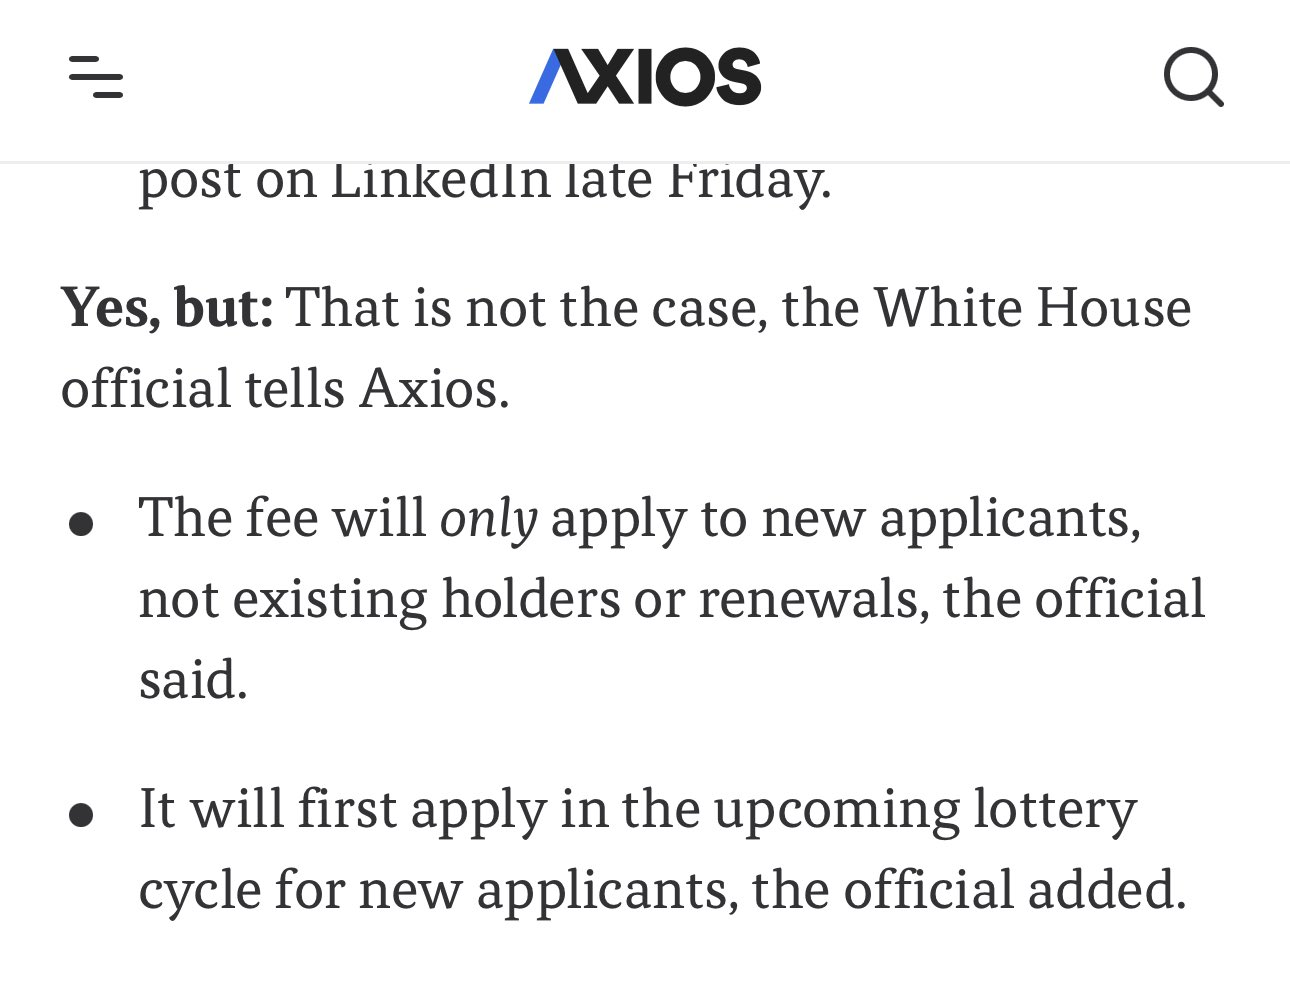
Task: Click the partially hidden 'post on LinkedIn' line
Action: click(485, 182)
